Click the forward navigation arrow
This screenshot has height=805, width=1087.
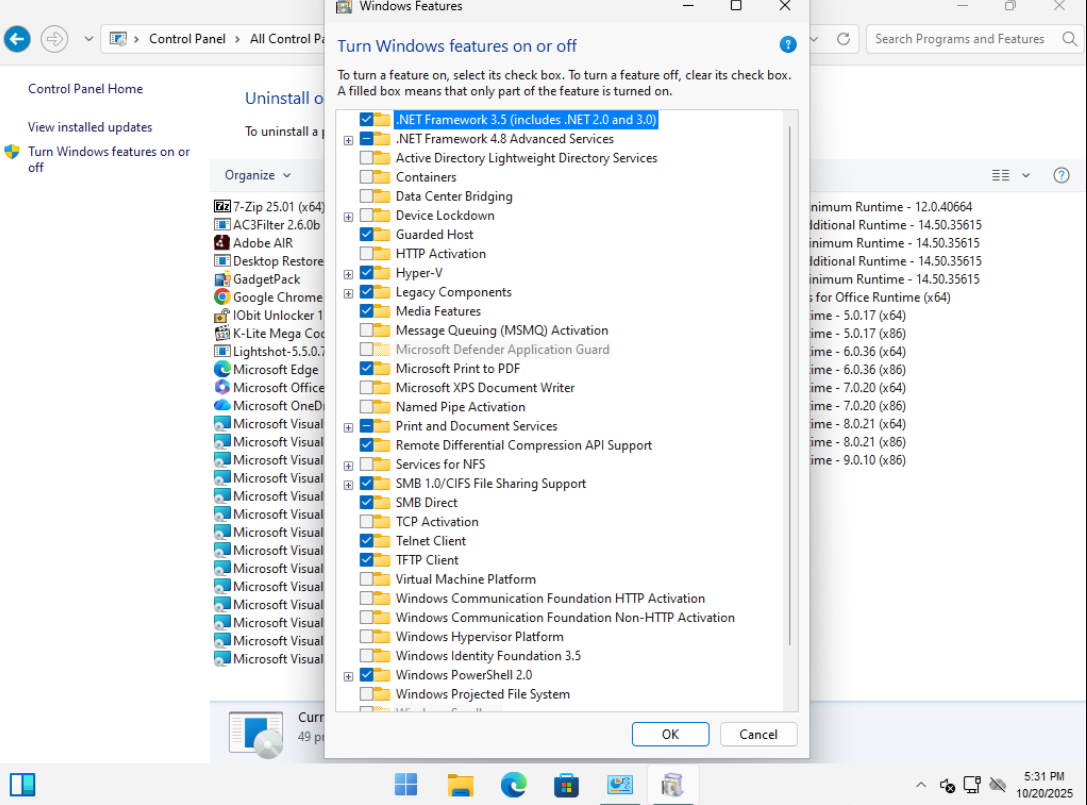[54, 39]
